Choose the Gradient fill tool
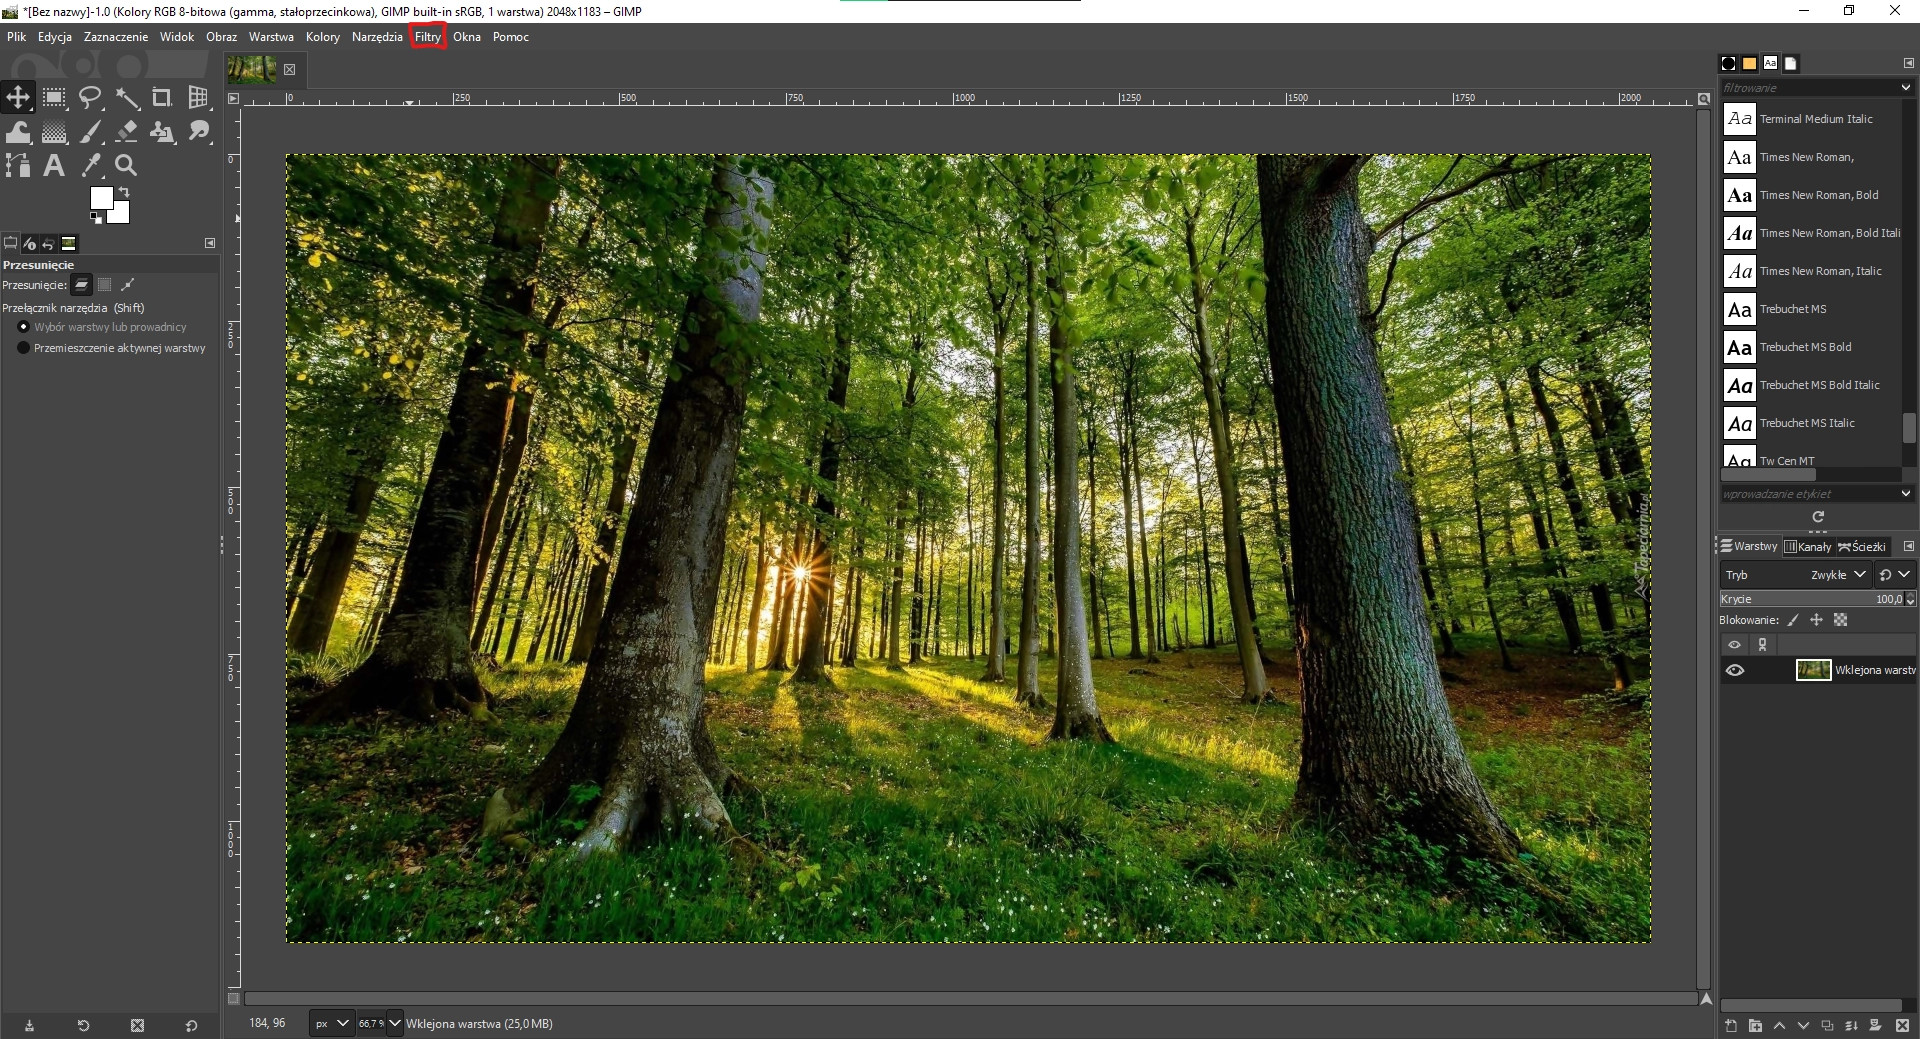Image resolution: width=1920 pixels, height=1039 pixels. pos(54,132)
